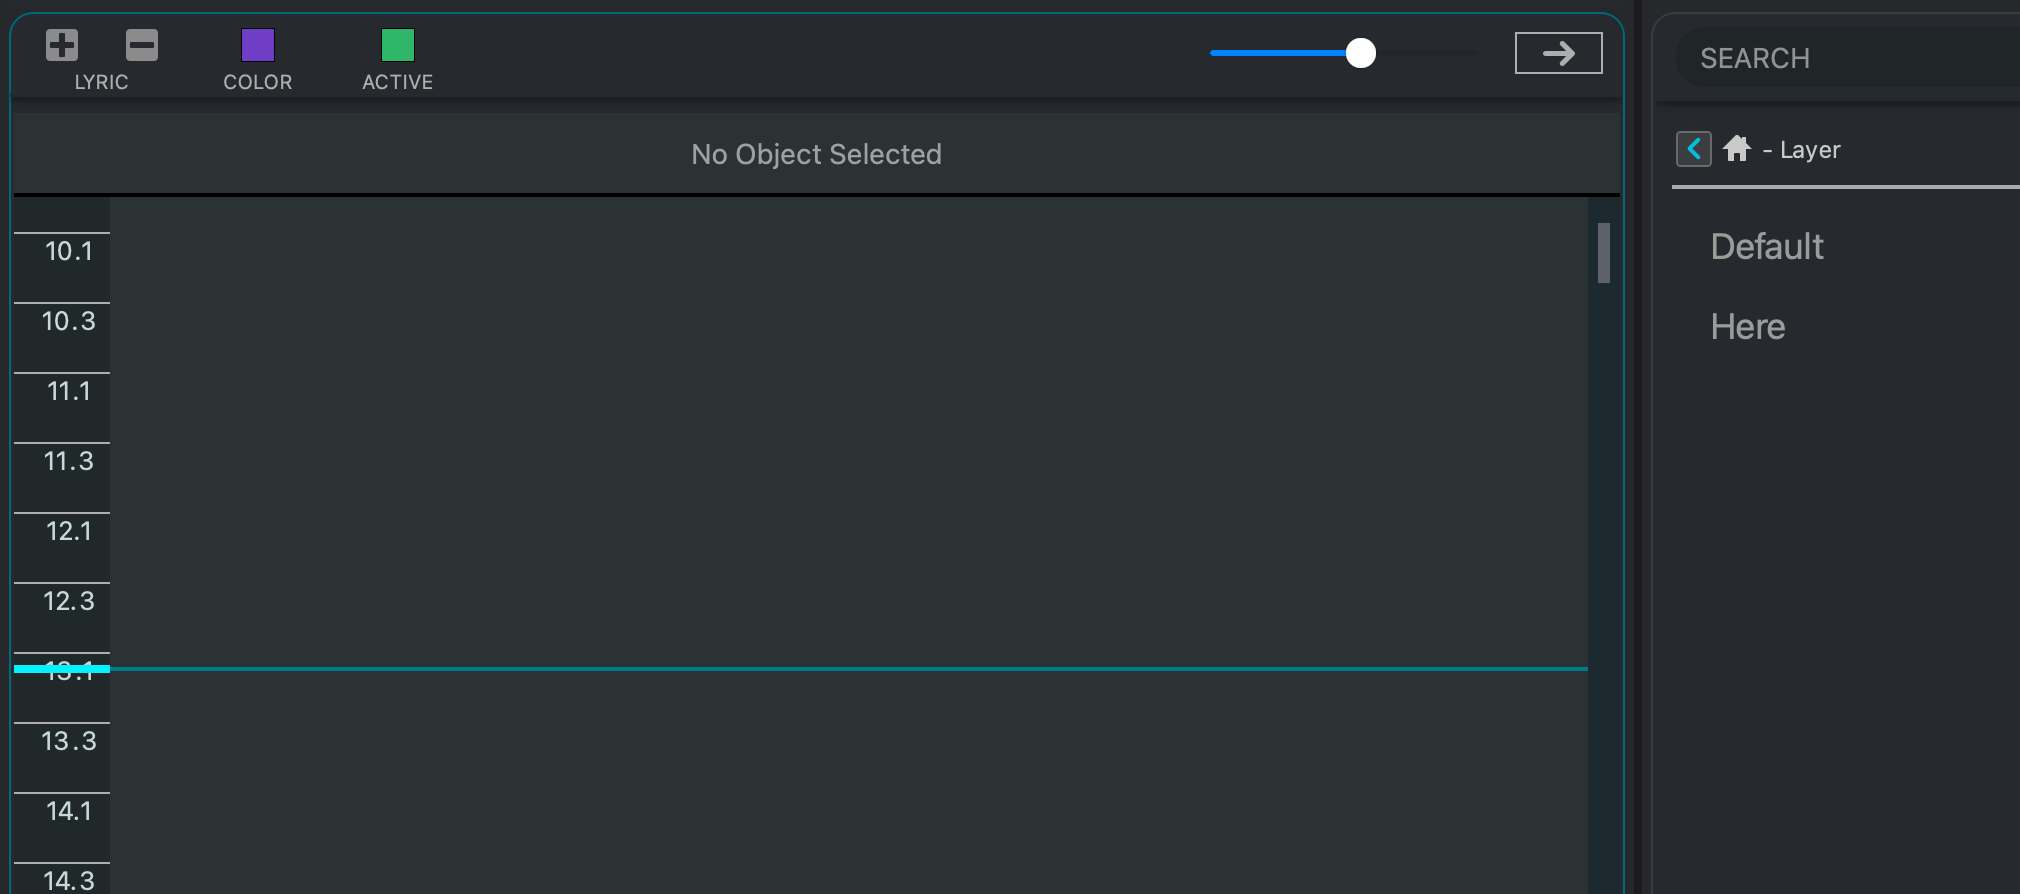The width and height of the screenshot is (2020, 894).
Task: Jump to the 11.1 beat marker
Action: click(x=68, y=392)
